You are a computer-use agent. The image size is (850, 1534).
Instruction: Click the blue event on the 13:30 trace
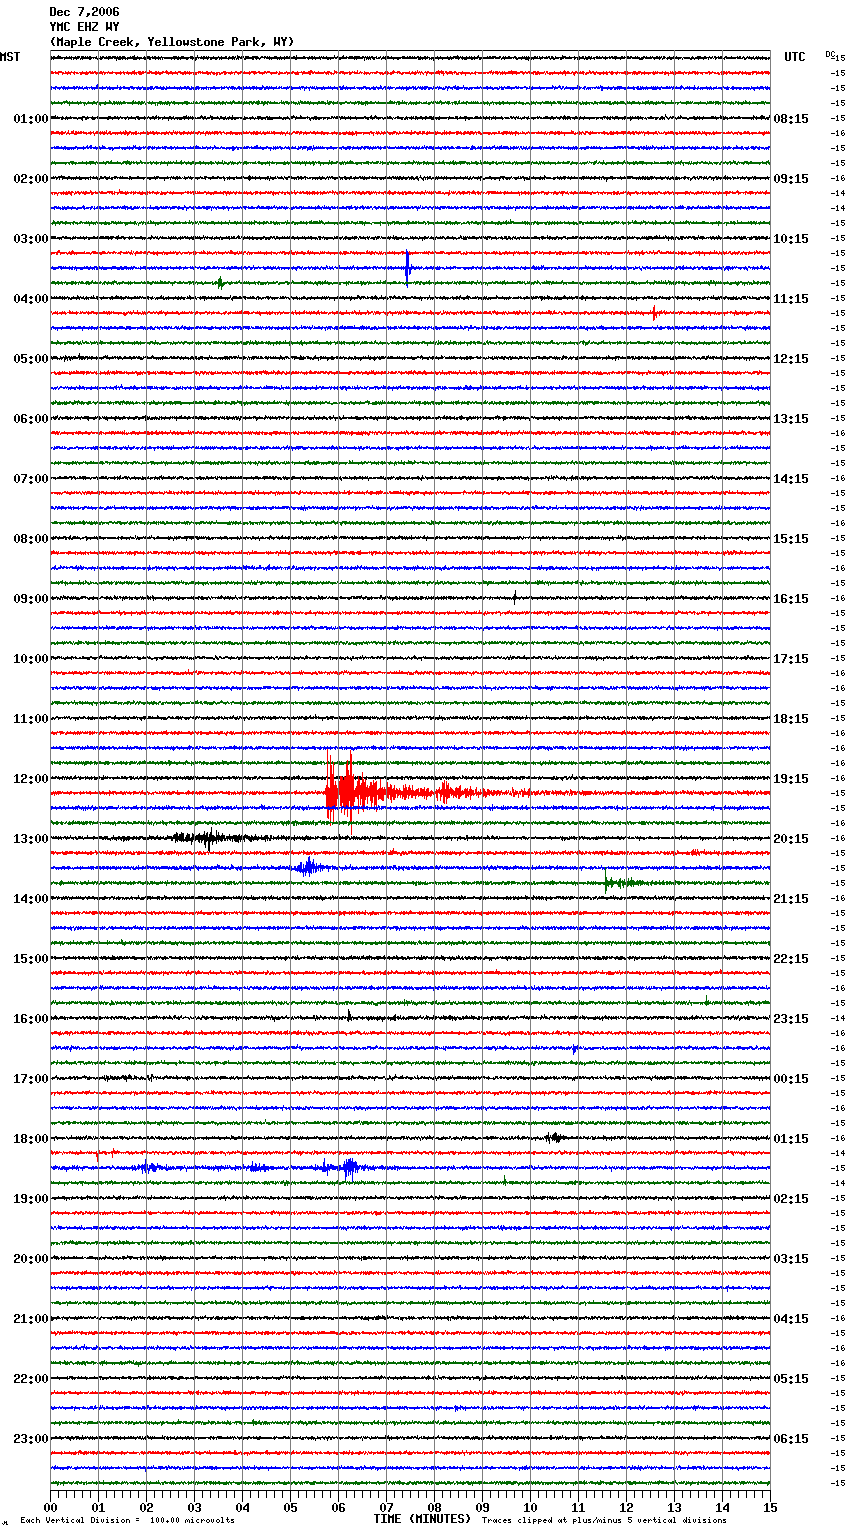click(x=308, y=867)
